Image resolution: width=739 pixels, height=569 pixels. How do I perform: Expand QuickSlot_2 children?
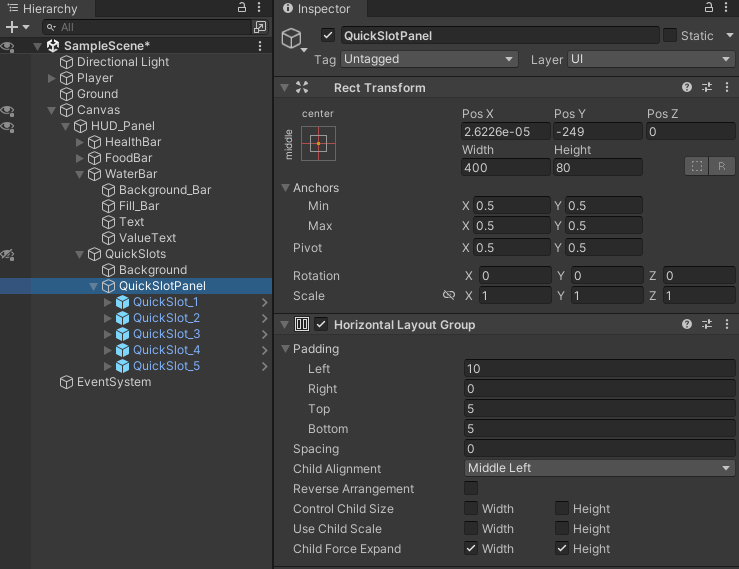(107, 318)
